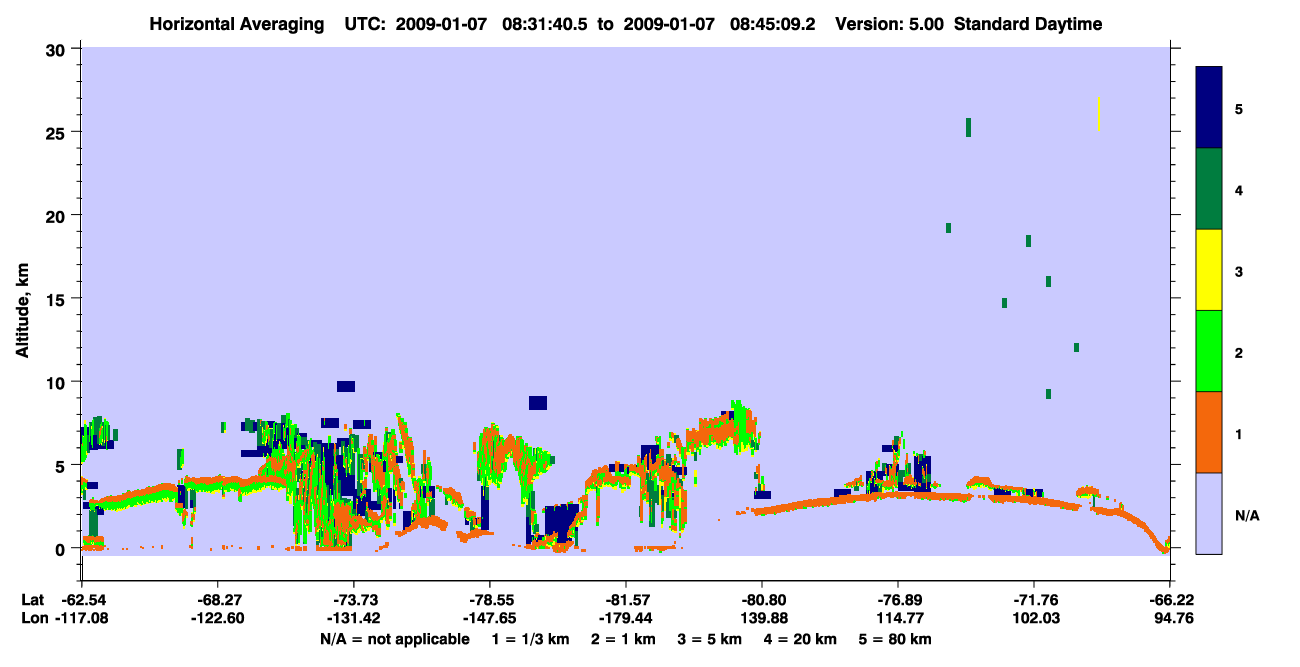Click the 'Horizontal Averaging' title text

235,24
